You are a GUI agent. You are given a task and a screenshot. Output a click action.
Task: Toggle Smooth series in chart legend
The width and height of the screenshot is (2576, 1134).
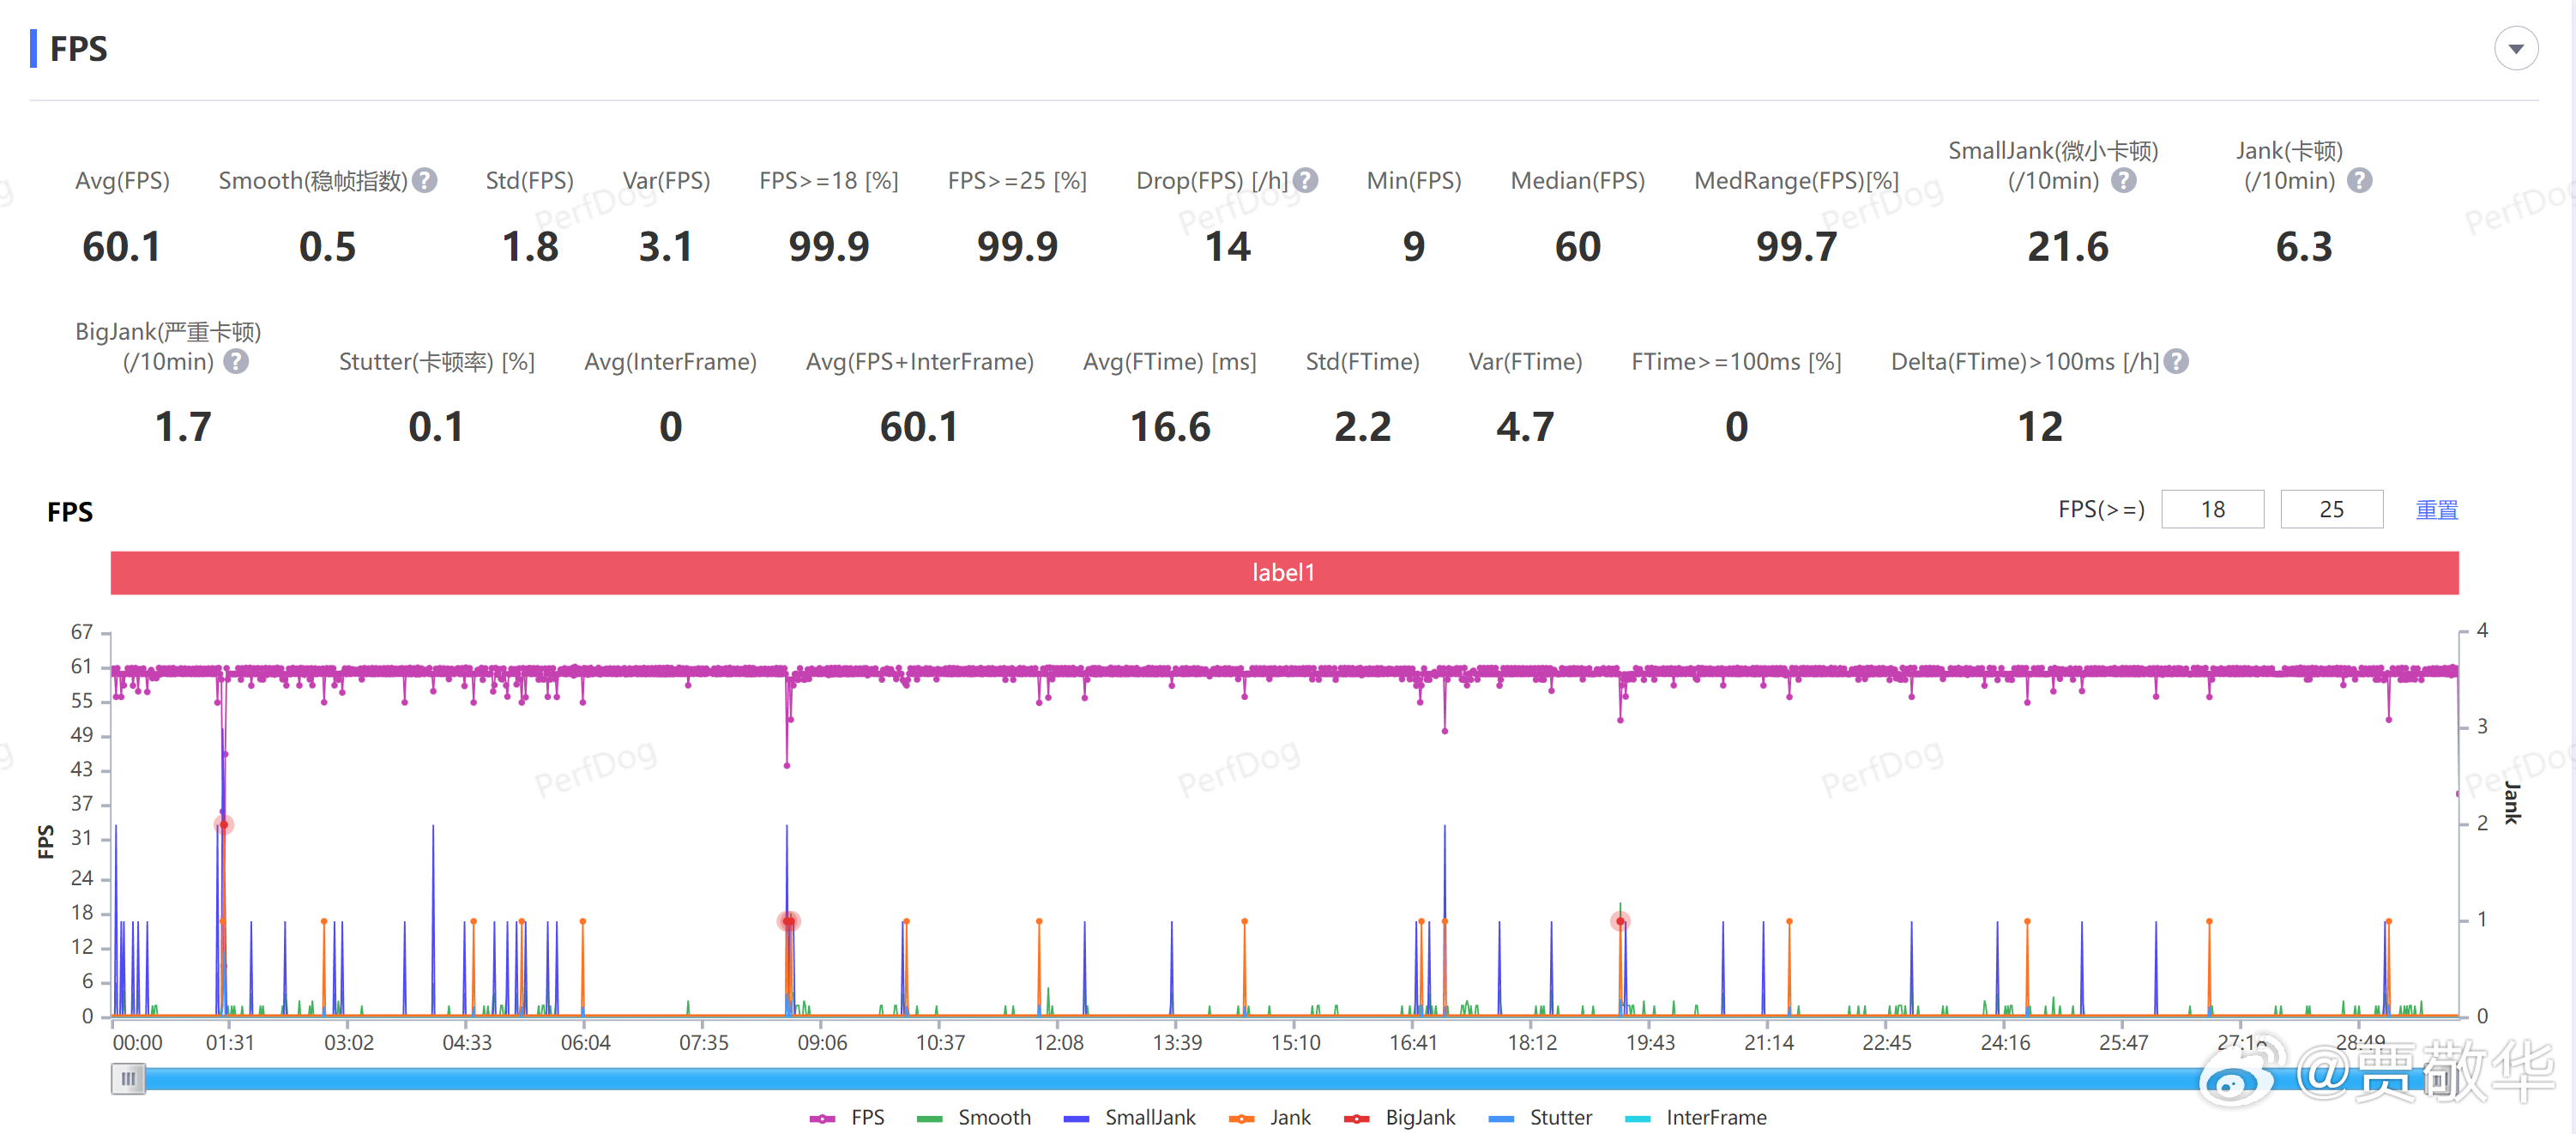tap(973, 1117)
